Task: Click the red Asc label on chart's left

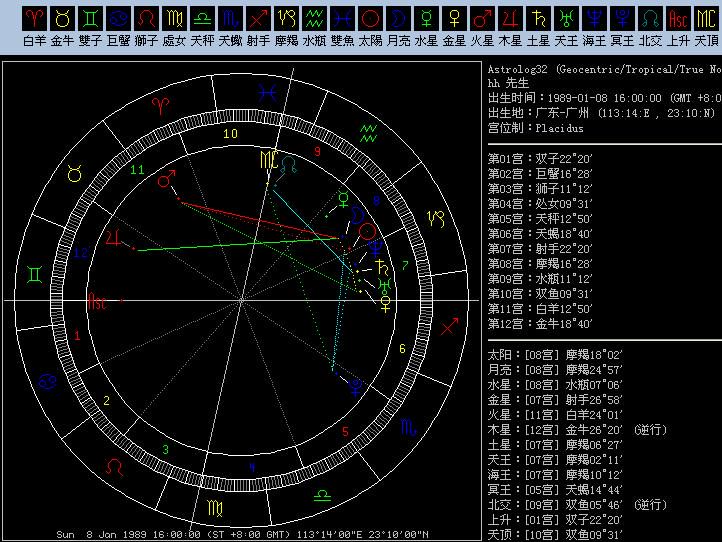Action: (97, 300)
